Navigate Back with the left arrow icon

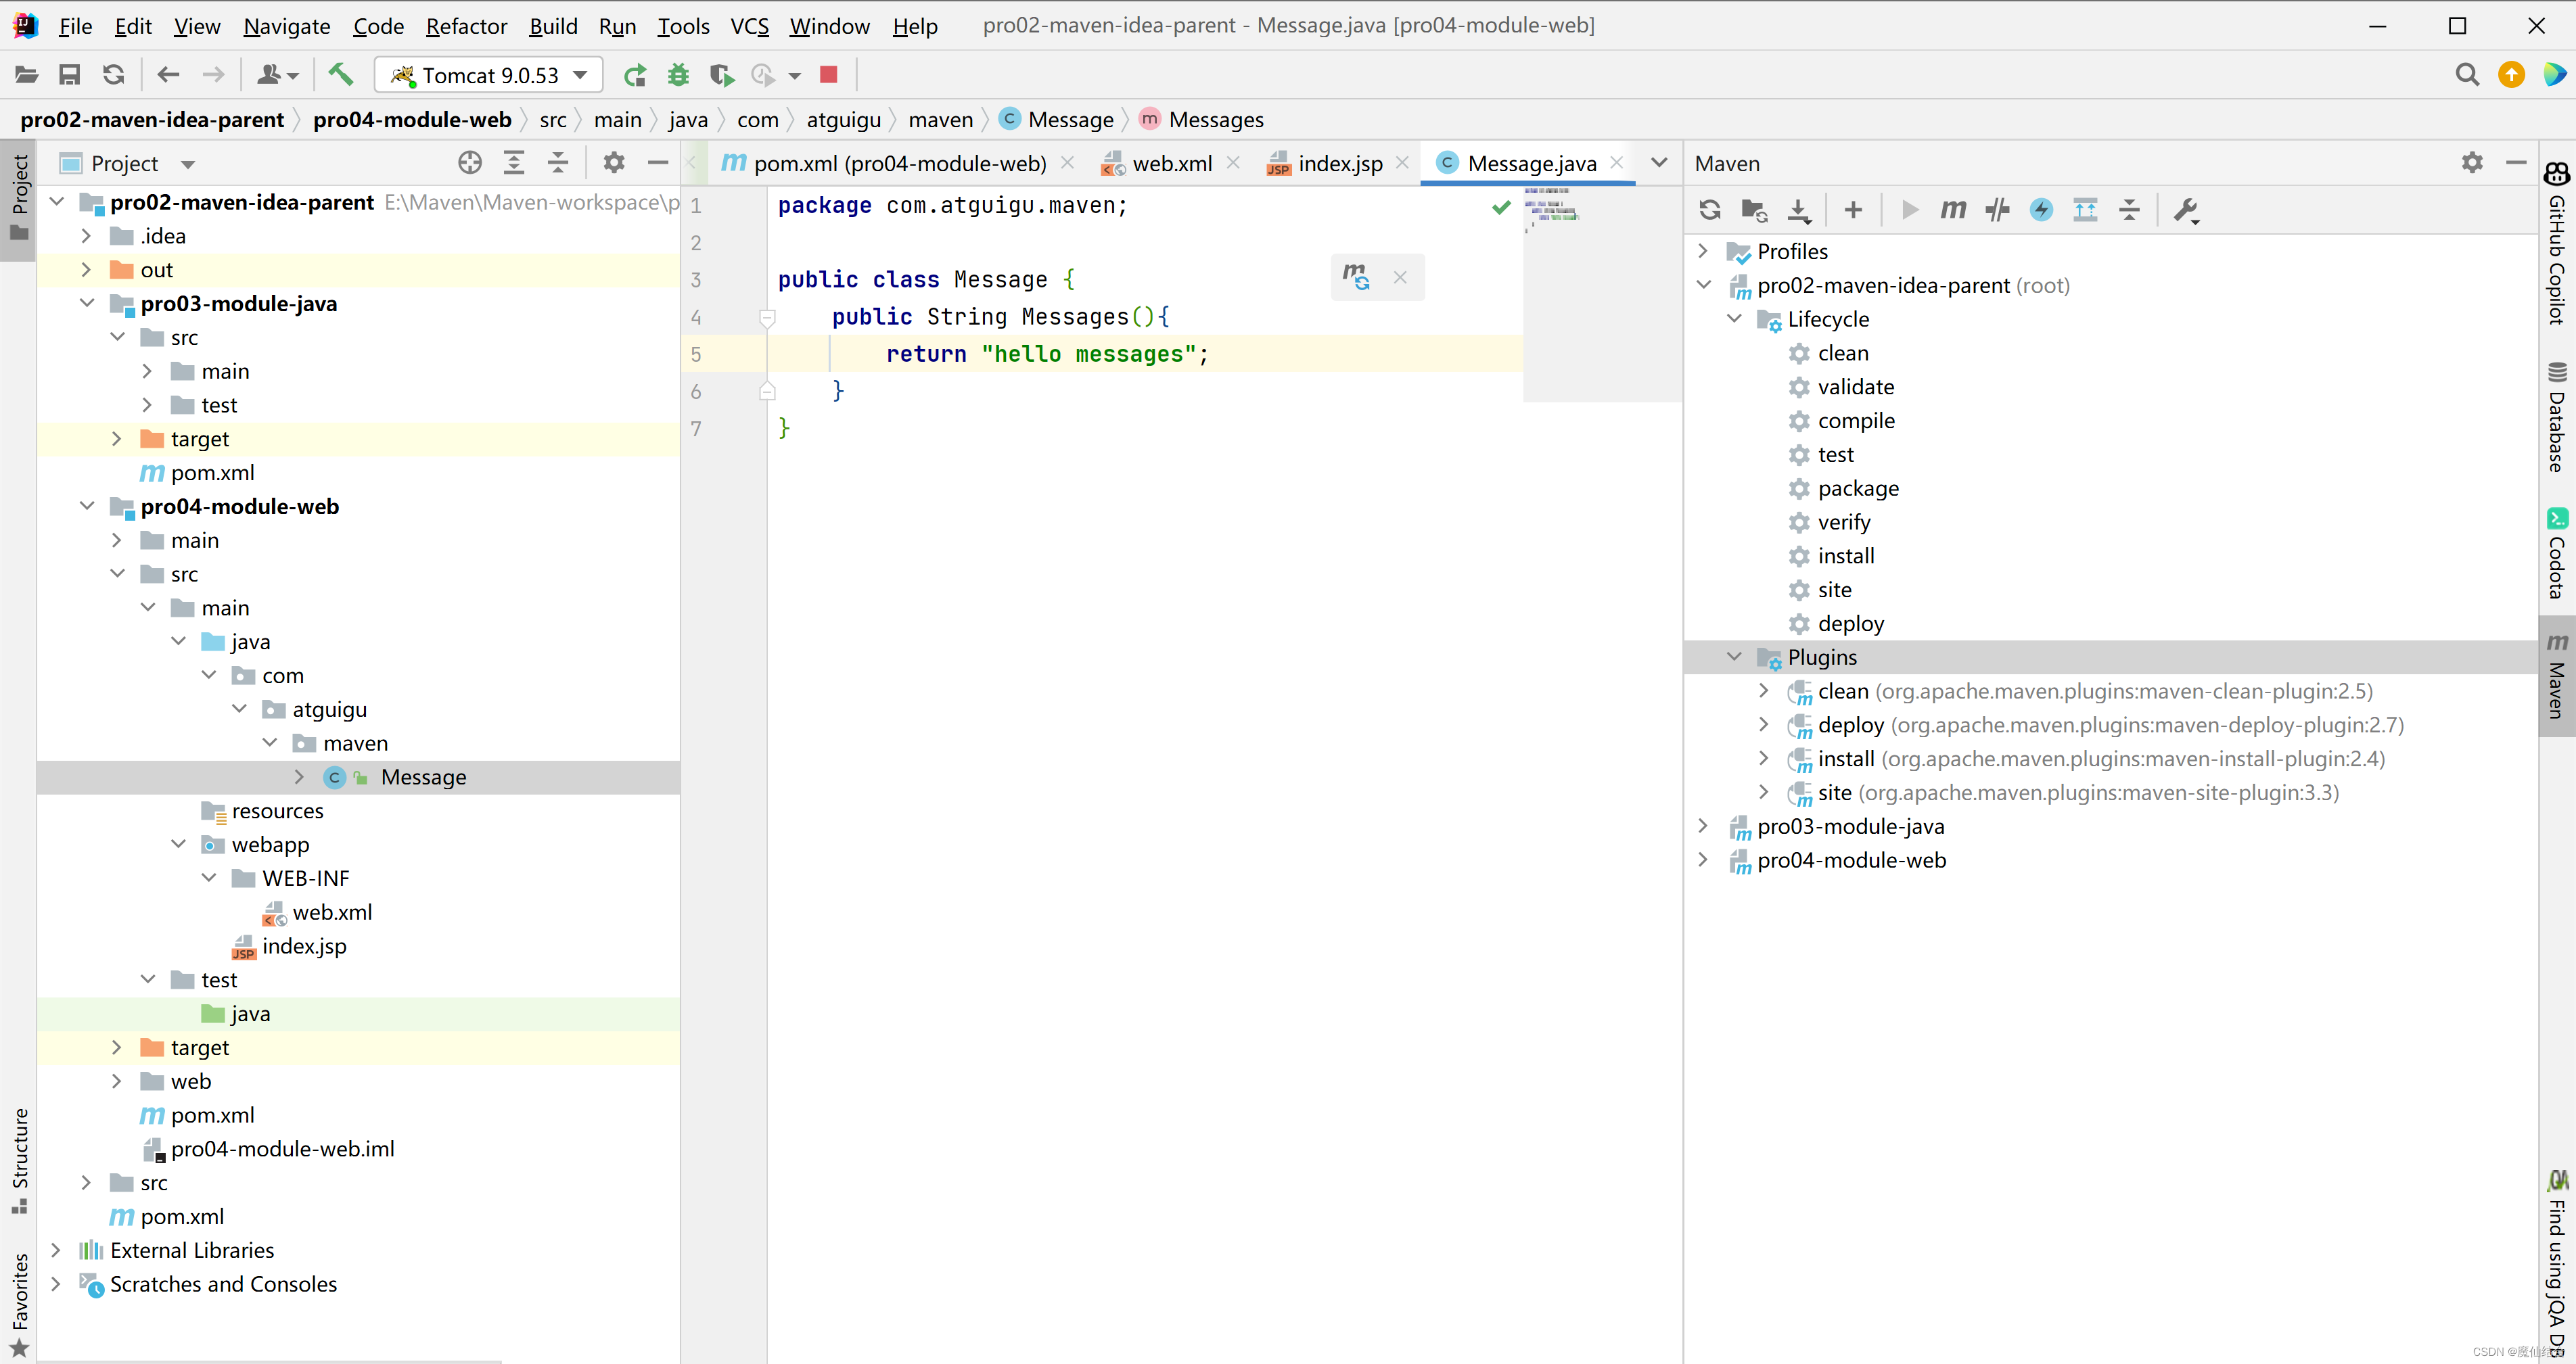(168, 75)
